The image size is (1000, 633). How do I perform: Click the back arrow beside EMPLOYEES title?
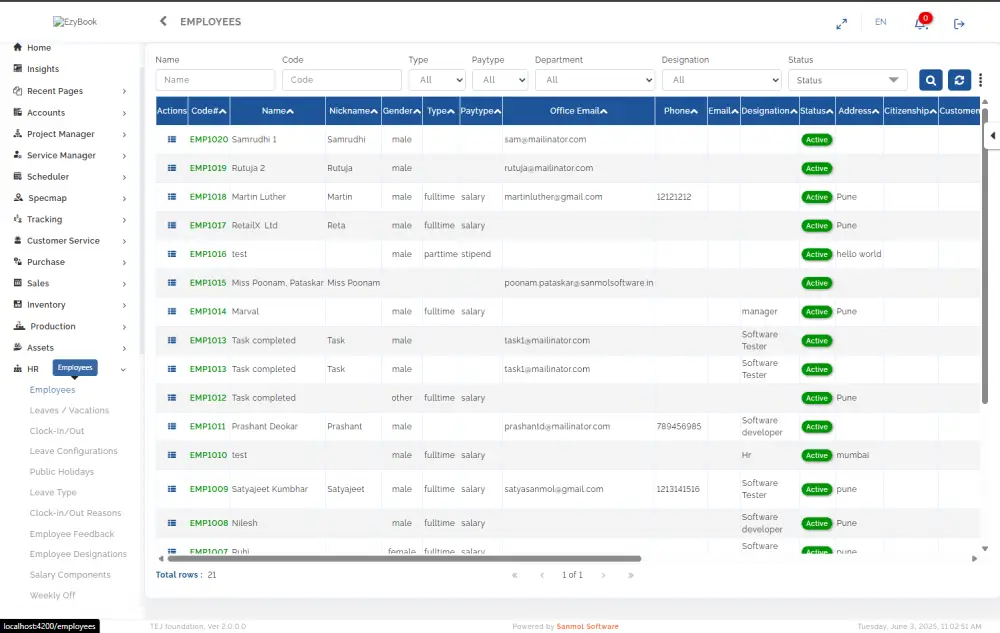point(163,21)
